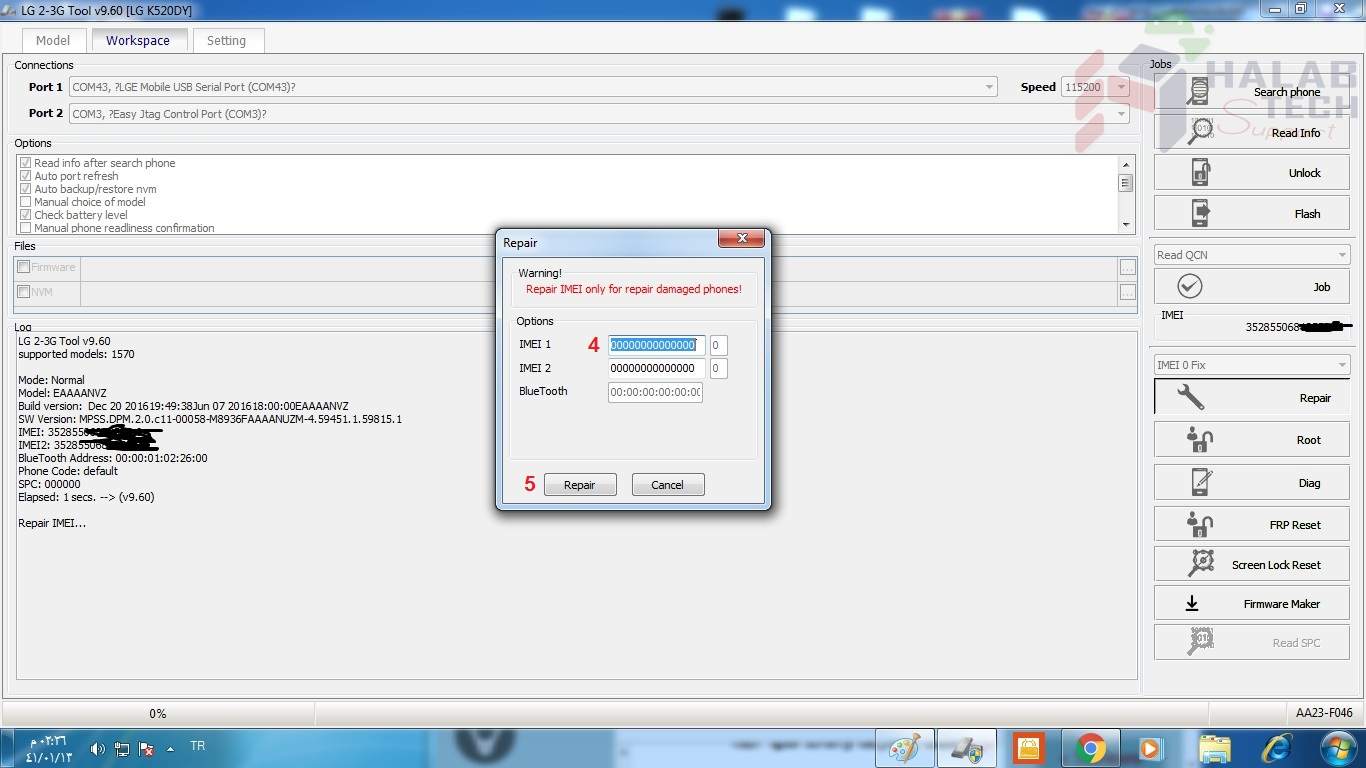Screen dimensions: 1366x768
Task: Click the Read Info button label
Action: coord(1296,133)
